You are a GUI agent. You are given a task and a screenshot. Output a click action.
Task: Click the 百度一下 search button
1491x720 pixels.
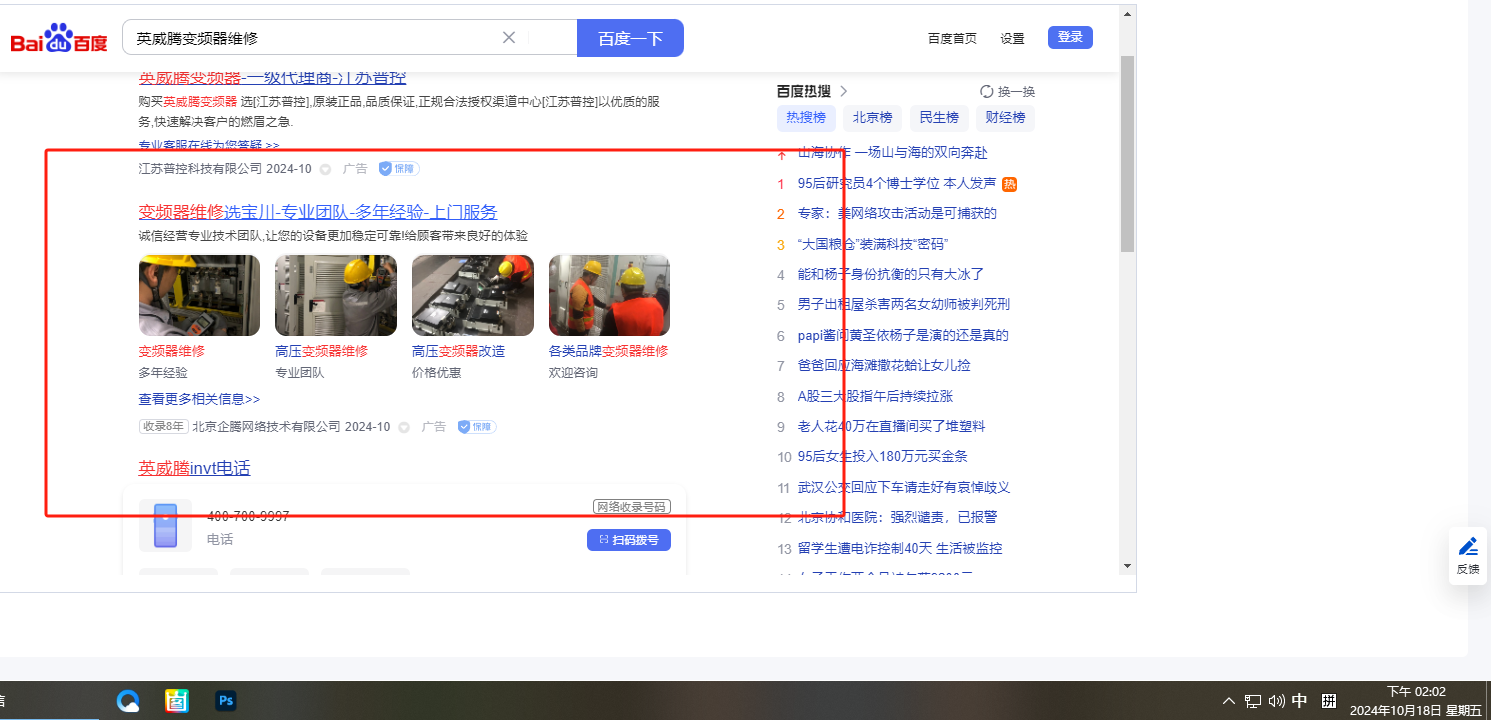click(630, 38)
